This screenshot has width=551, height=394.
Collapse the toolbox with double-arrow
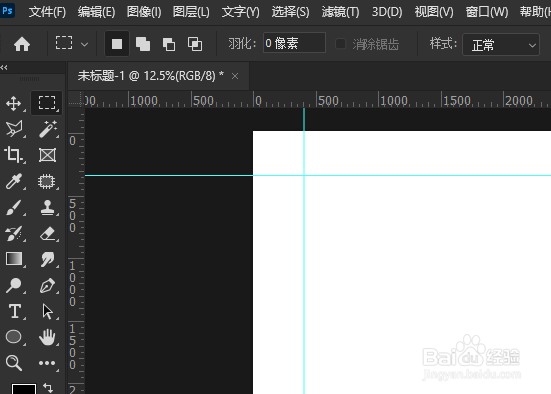(x=4, y=67)
